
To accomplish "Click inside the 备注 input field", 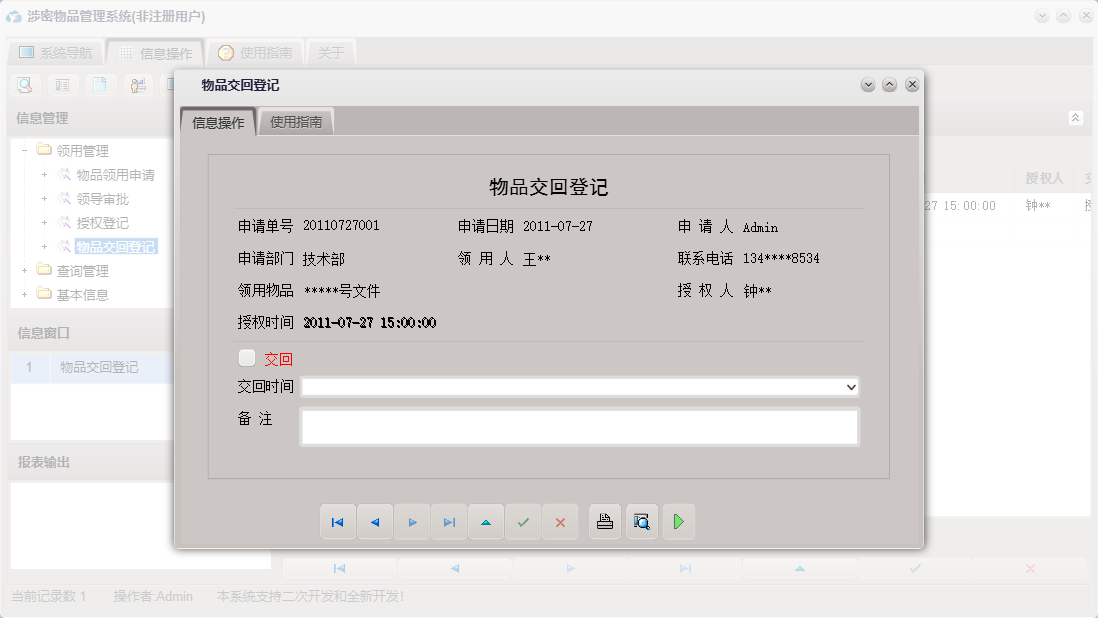I will (578, 427).
